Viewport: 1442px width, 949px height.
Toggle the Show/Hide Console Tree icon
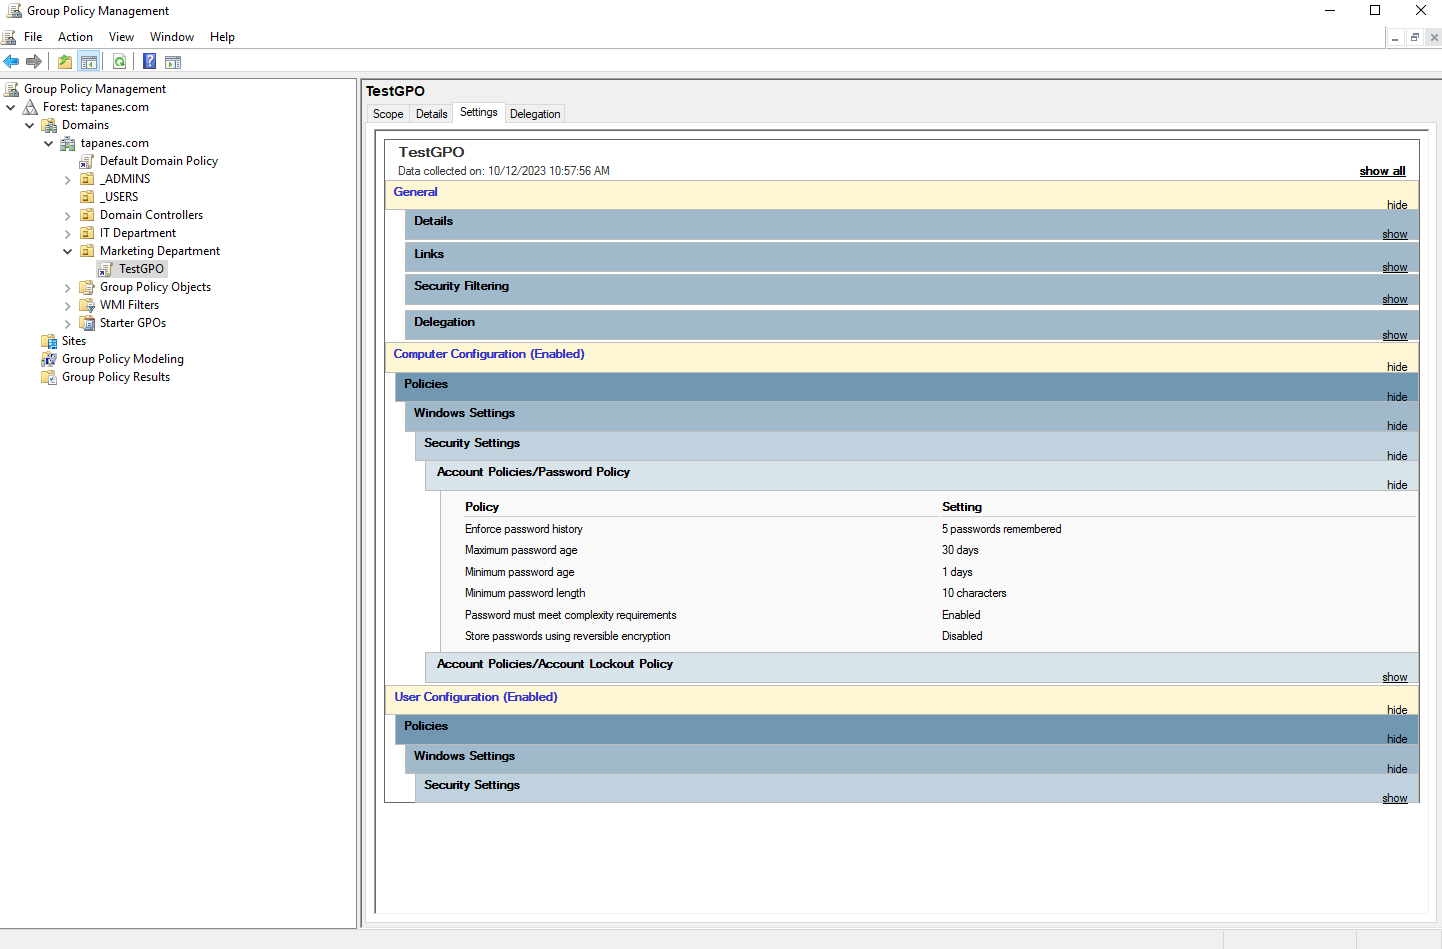[89, 62]
